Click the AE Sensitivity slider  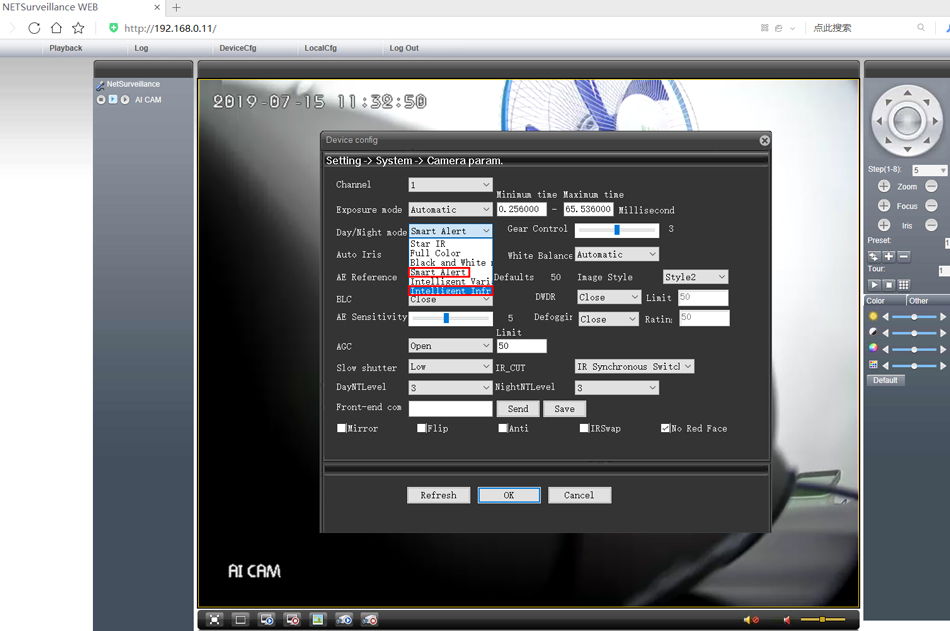447,318
